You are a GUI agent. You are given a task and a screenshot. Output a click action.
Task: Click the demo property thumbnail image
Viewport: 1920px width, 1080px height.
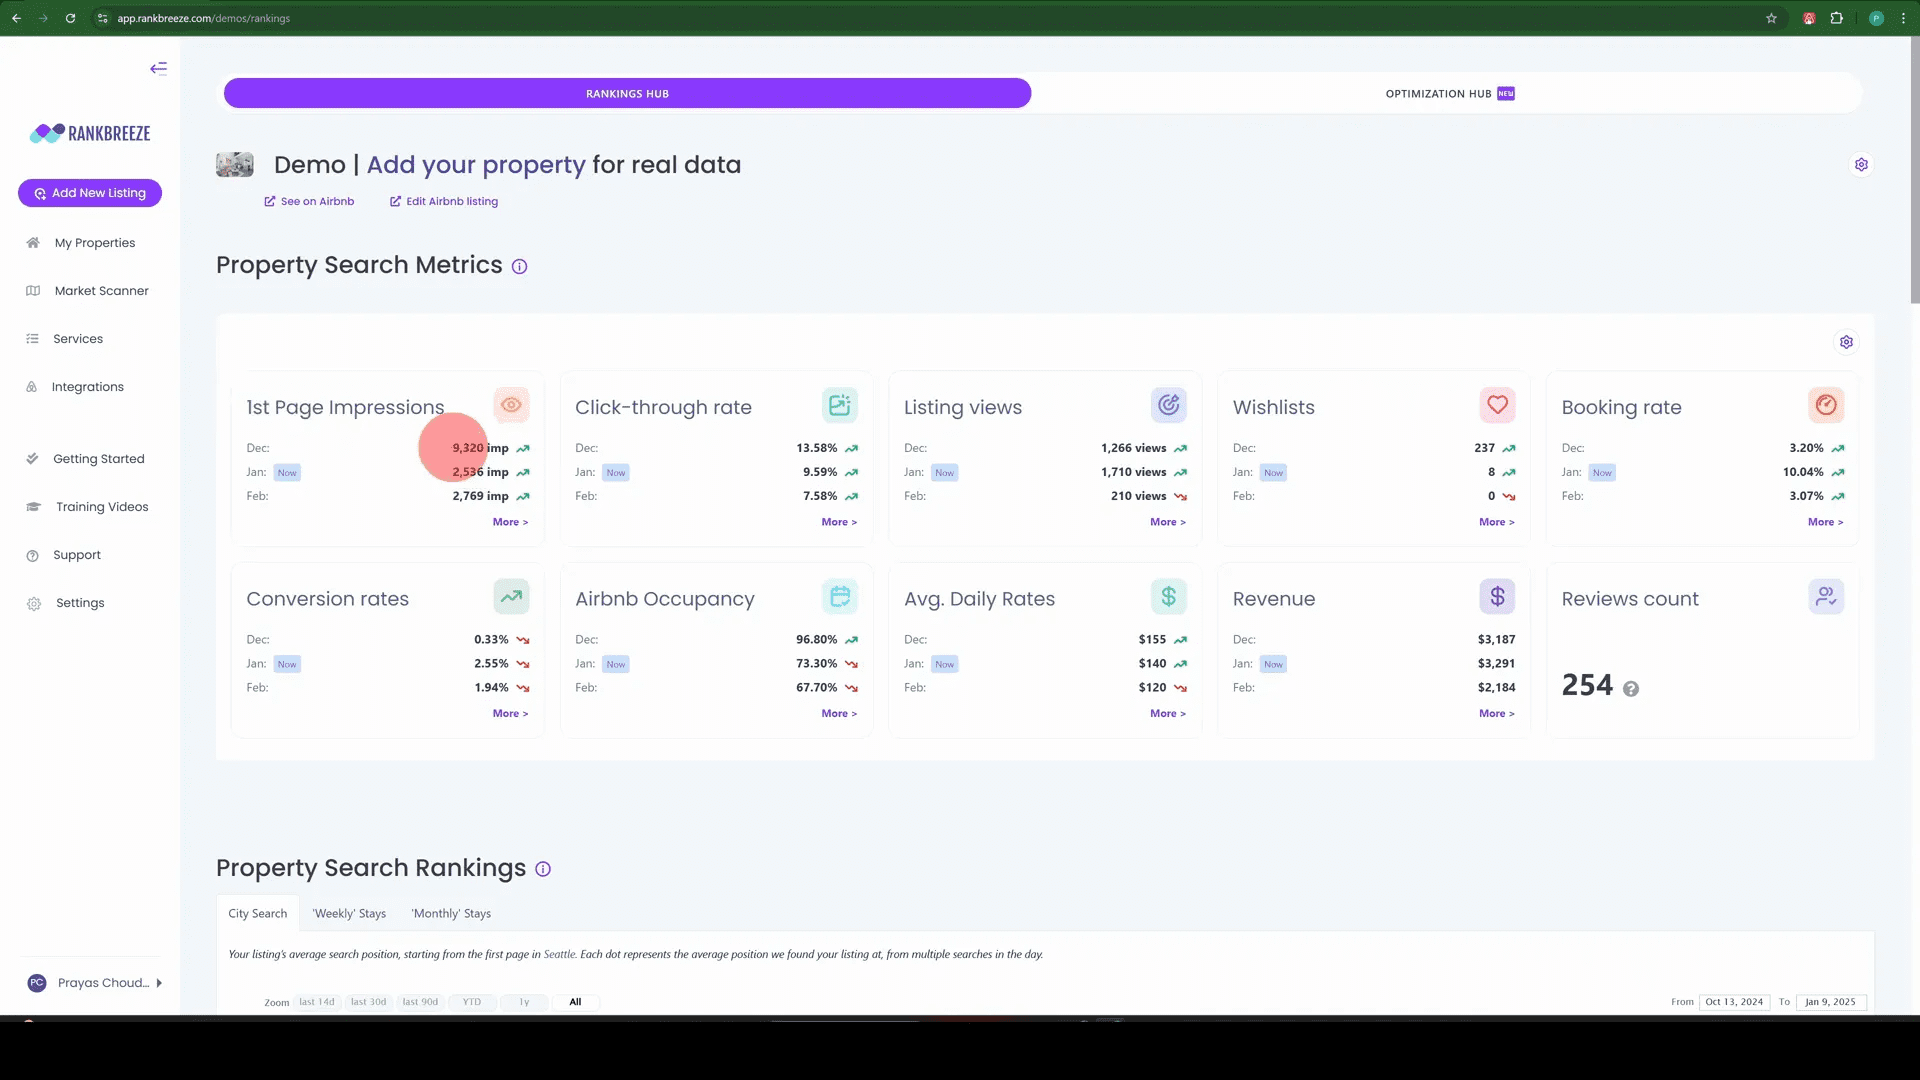click(x=235, y=165)
